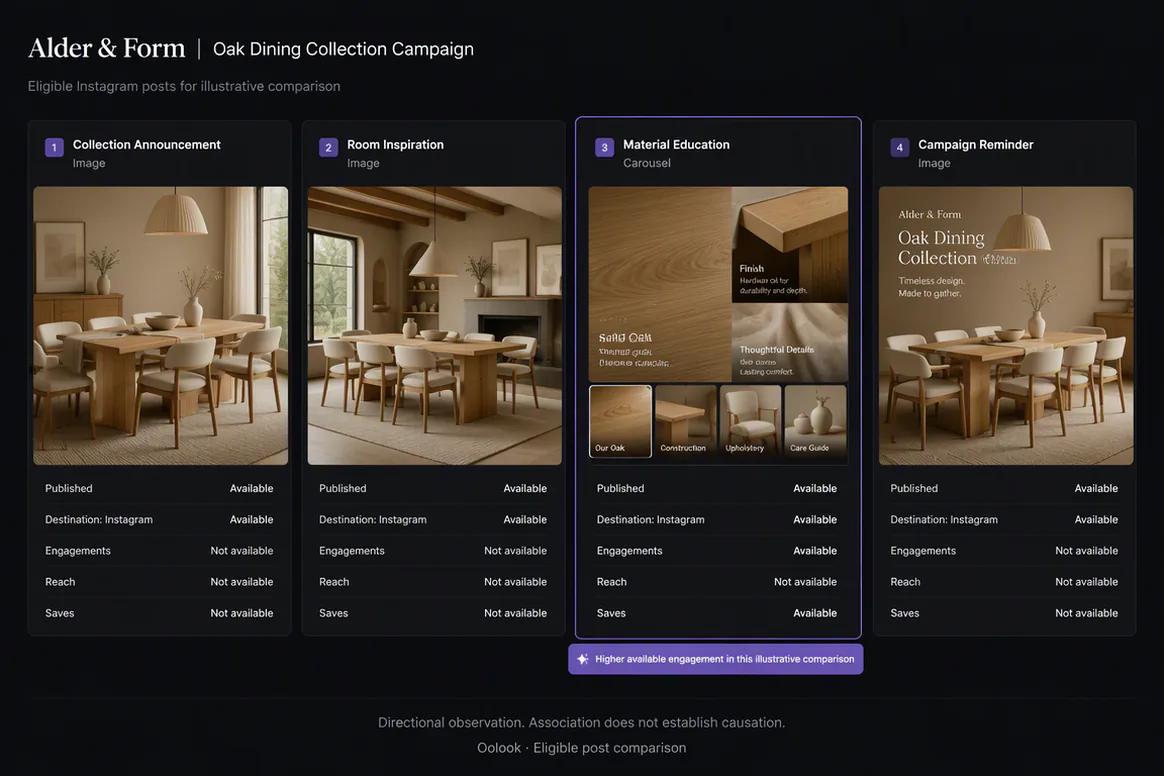The height and width of the screenshot is (776, 1164).
Task: Click the Directional observation disclaimer text
Action: pyautogui.click(x=581, y=723)
